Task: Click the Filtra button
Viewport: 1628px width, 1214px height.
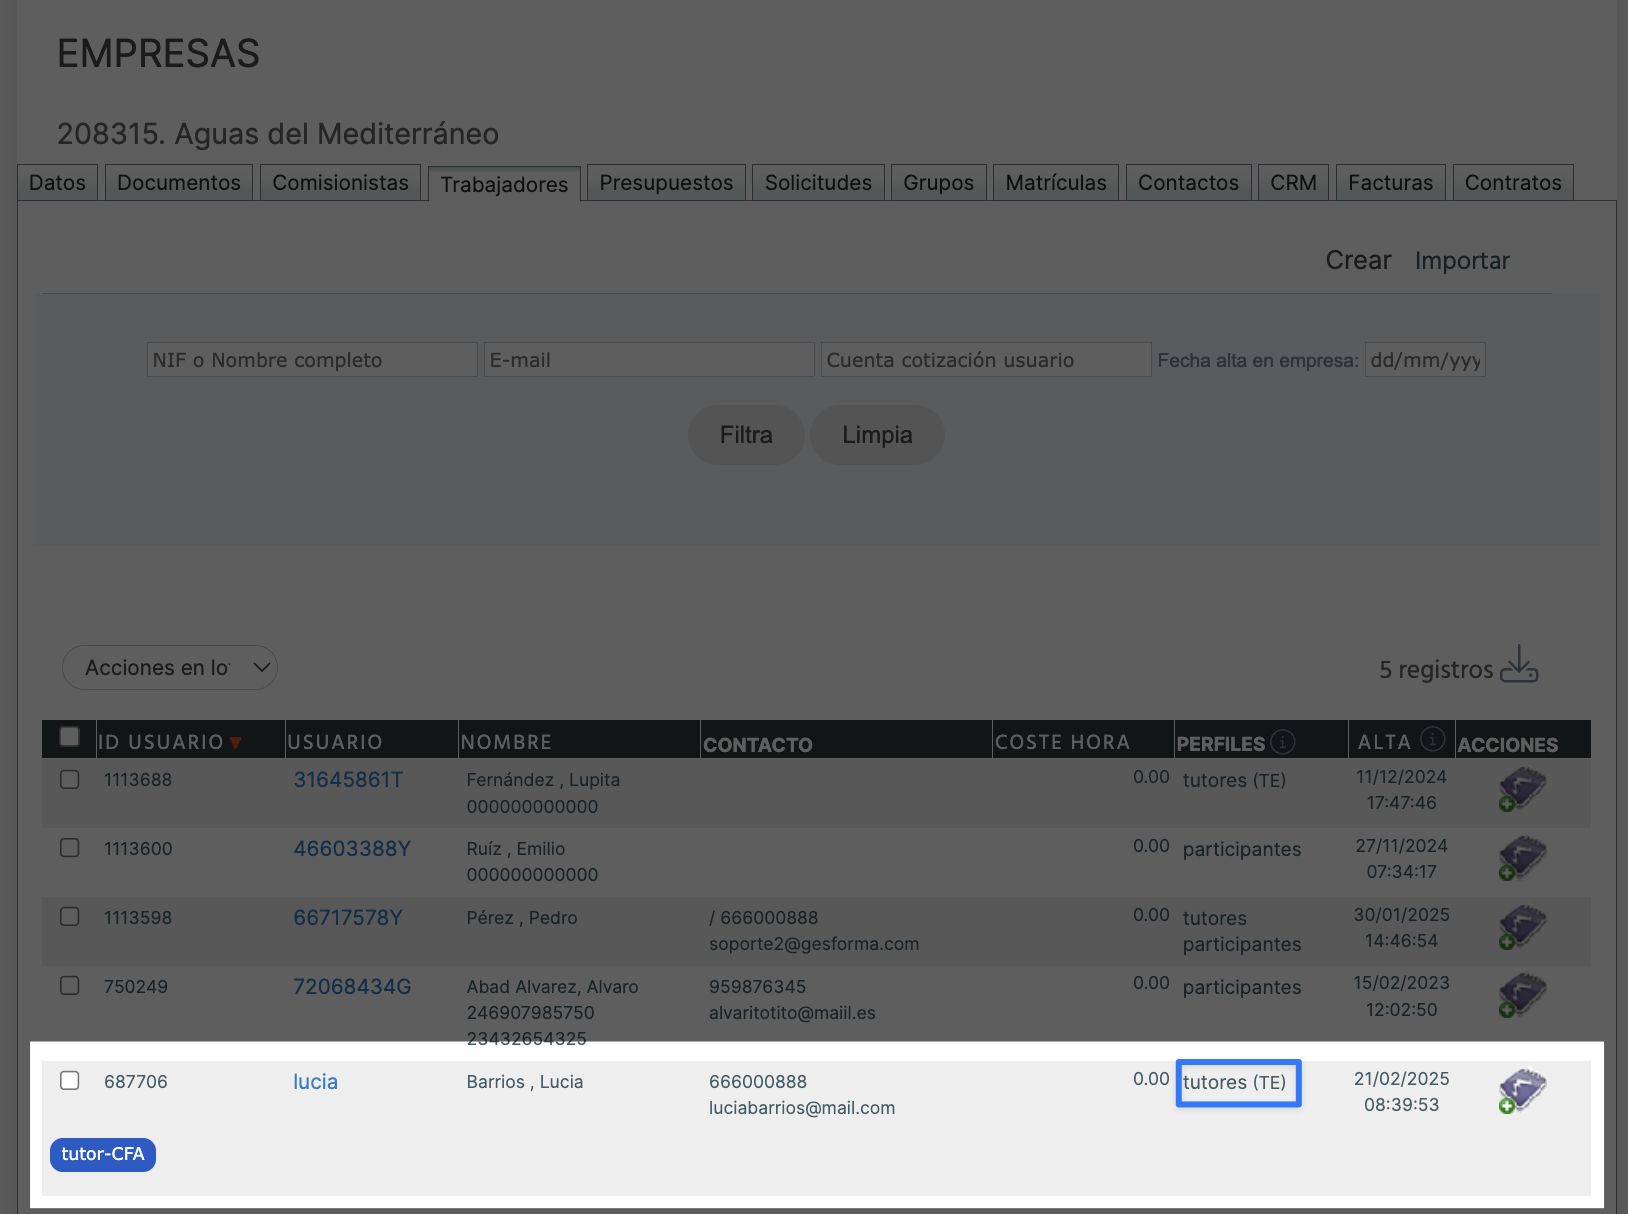Action: (x=746, y=435)
